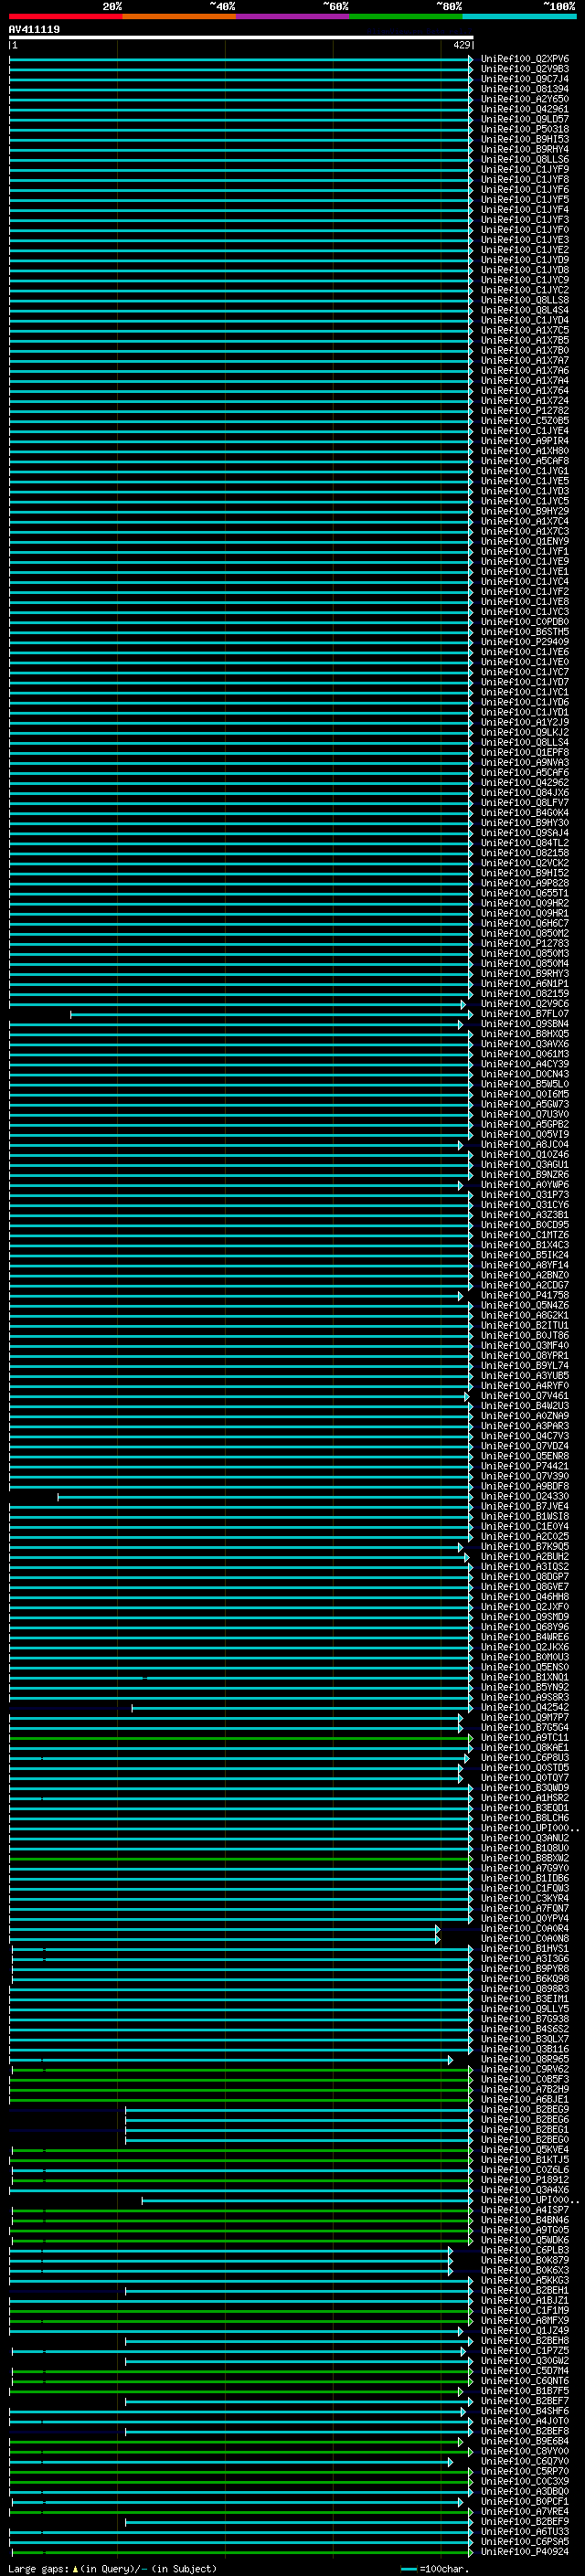The width and height of the screenshot is (585, 2576).
Task: Select label UniRef100_C1P7Z5
Action: pos(525,2350)
